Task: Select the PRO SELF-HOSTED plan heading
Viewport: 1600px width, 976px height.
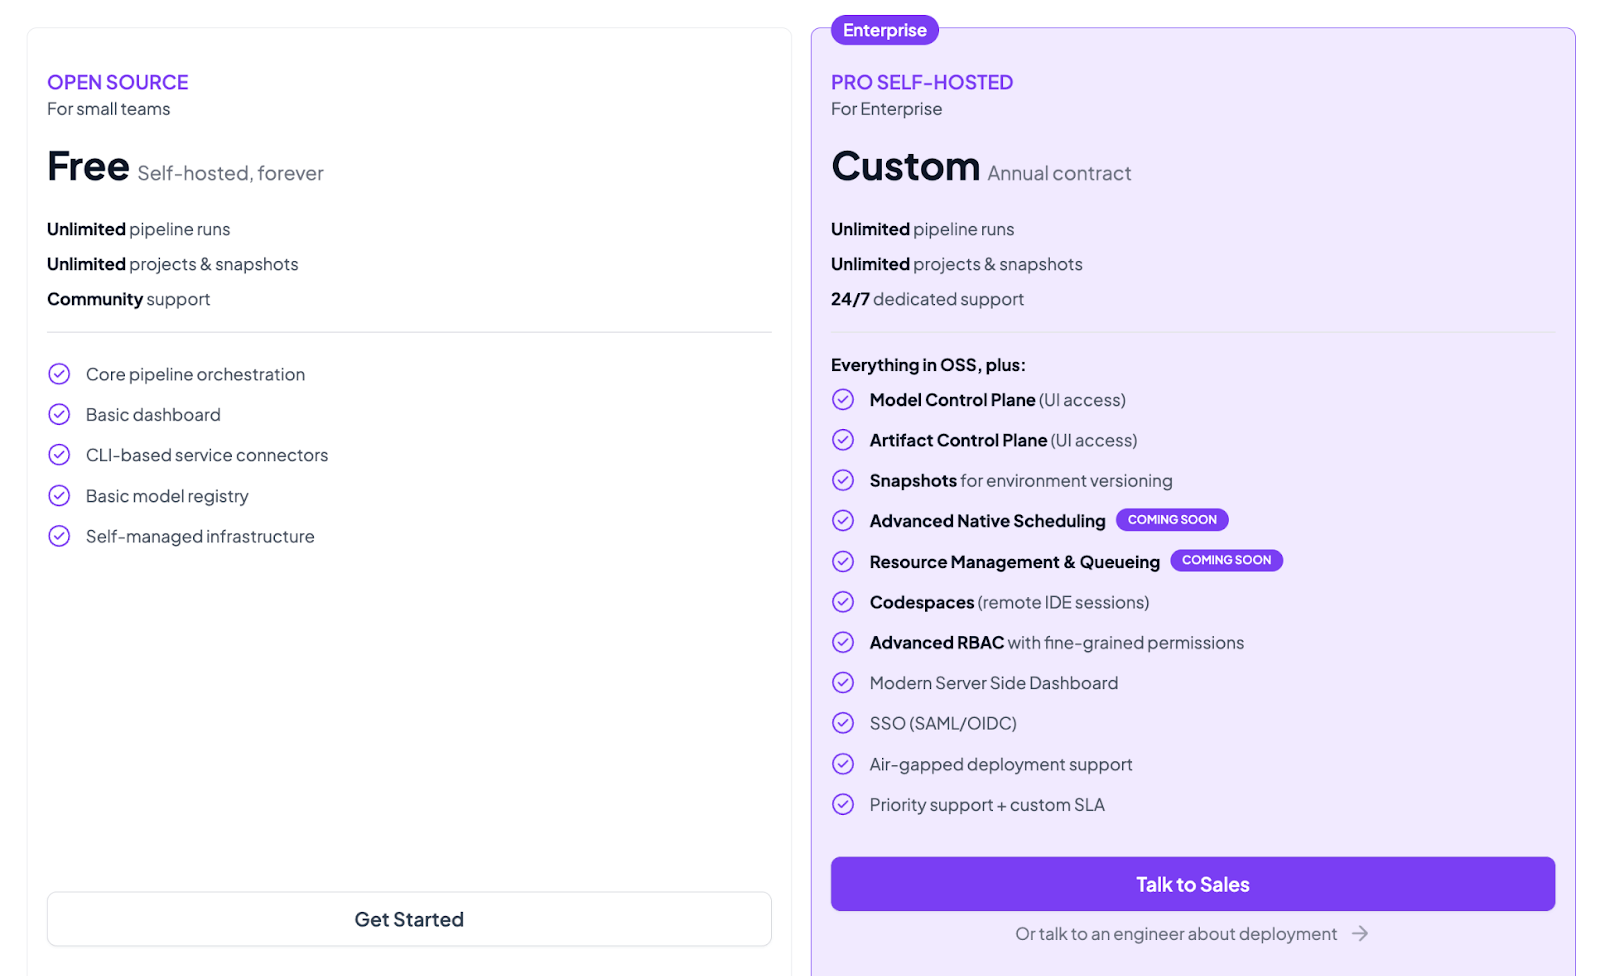Action: coord(922,82)
